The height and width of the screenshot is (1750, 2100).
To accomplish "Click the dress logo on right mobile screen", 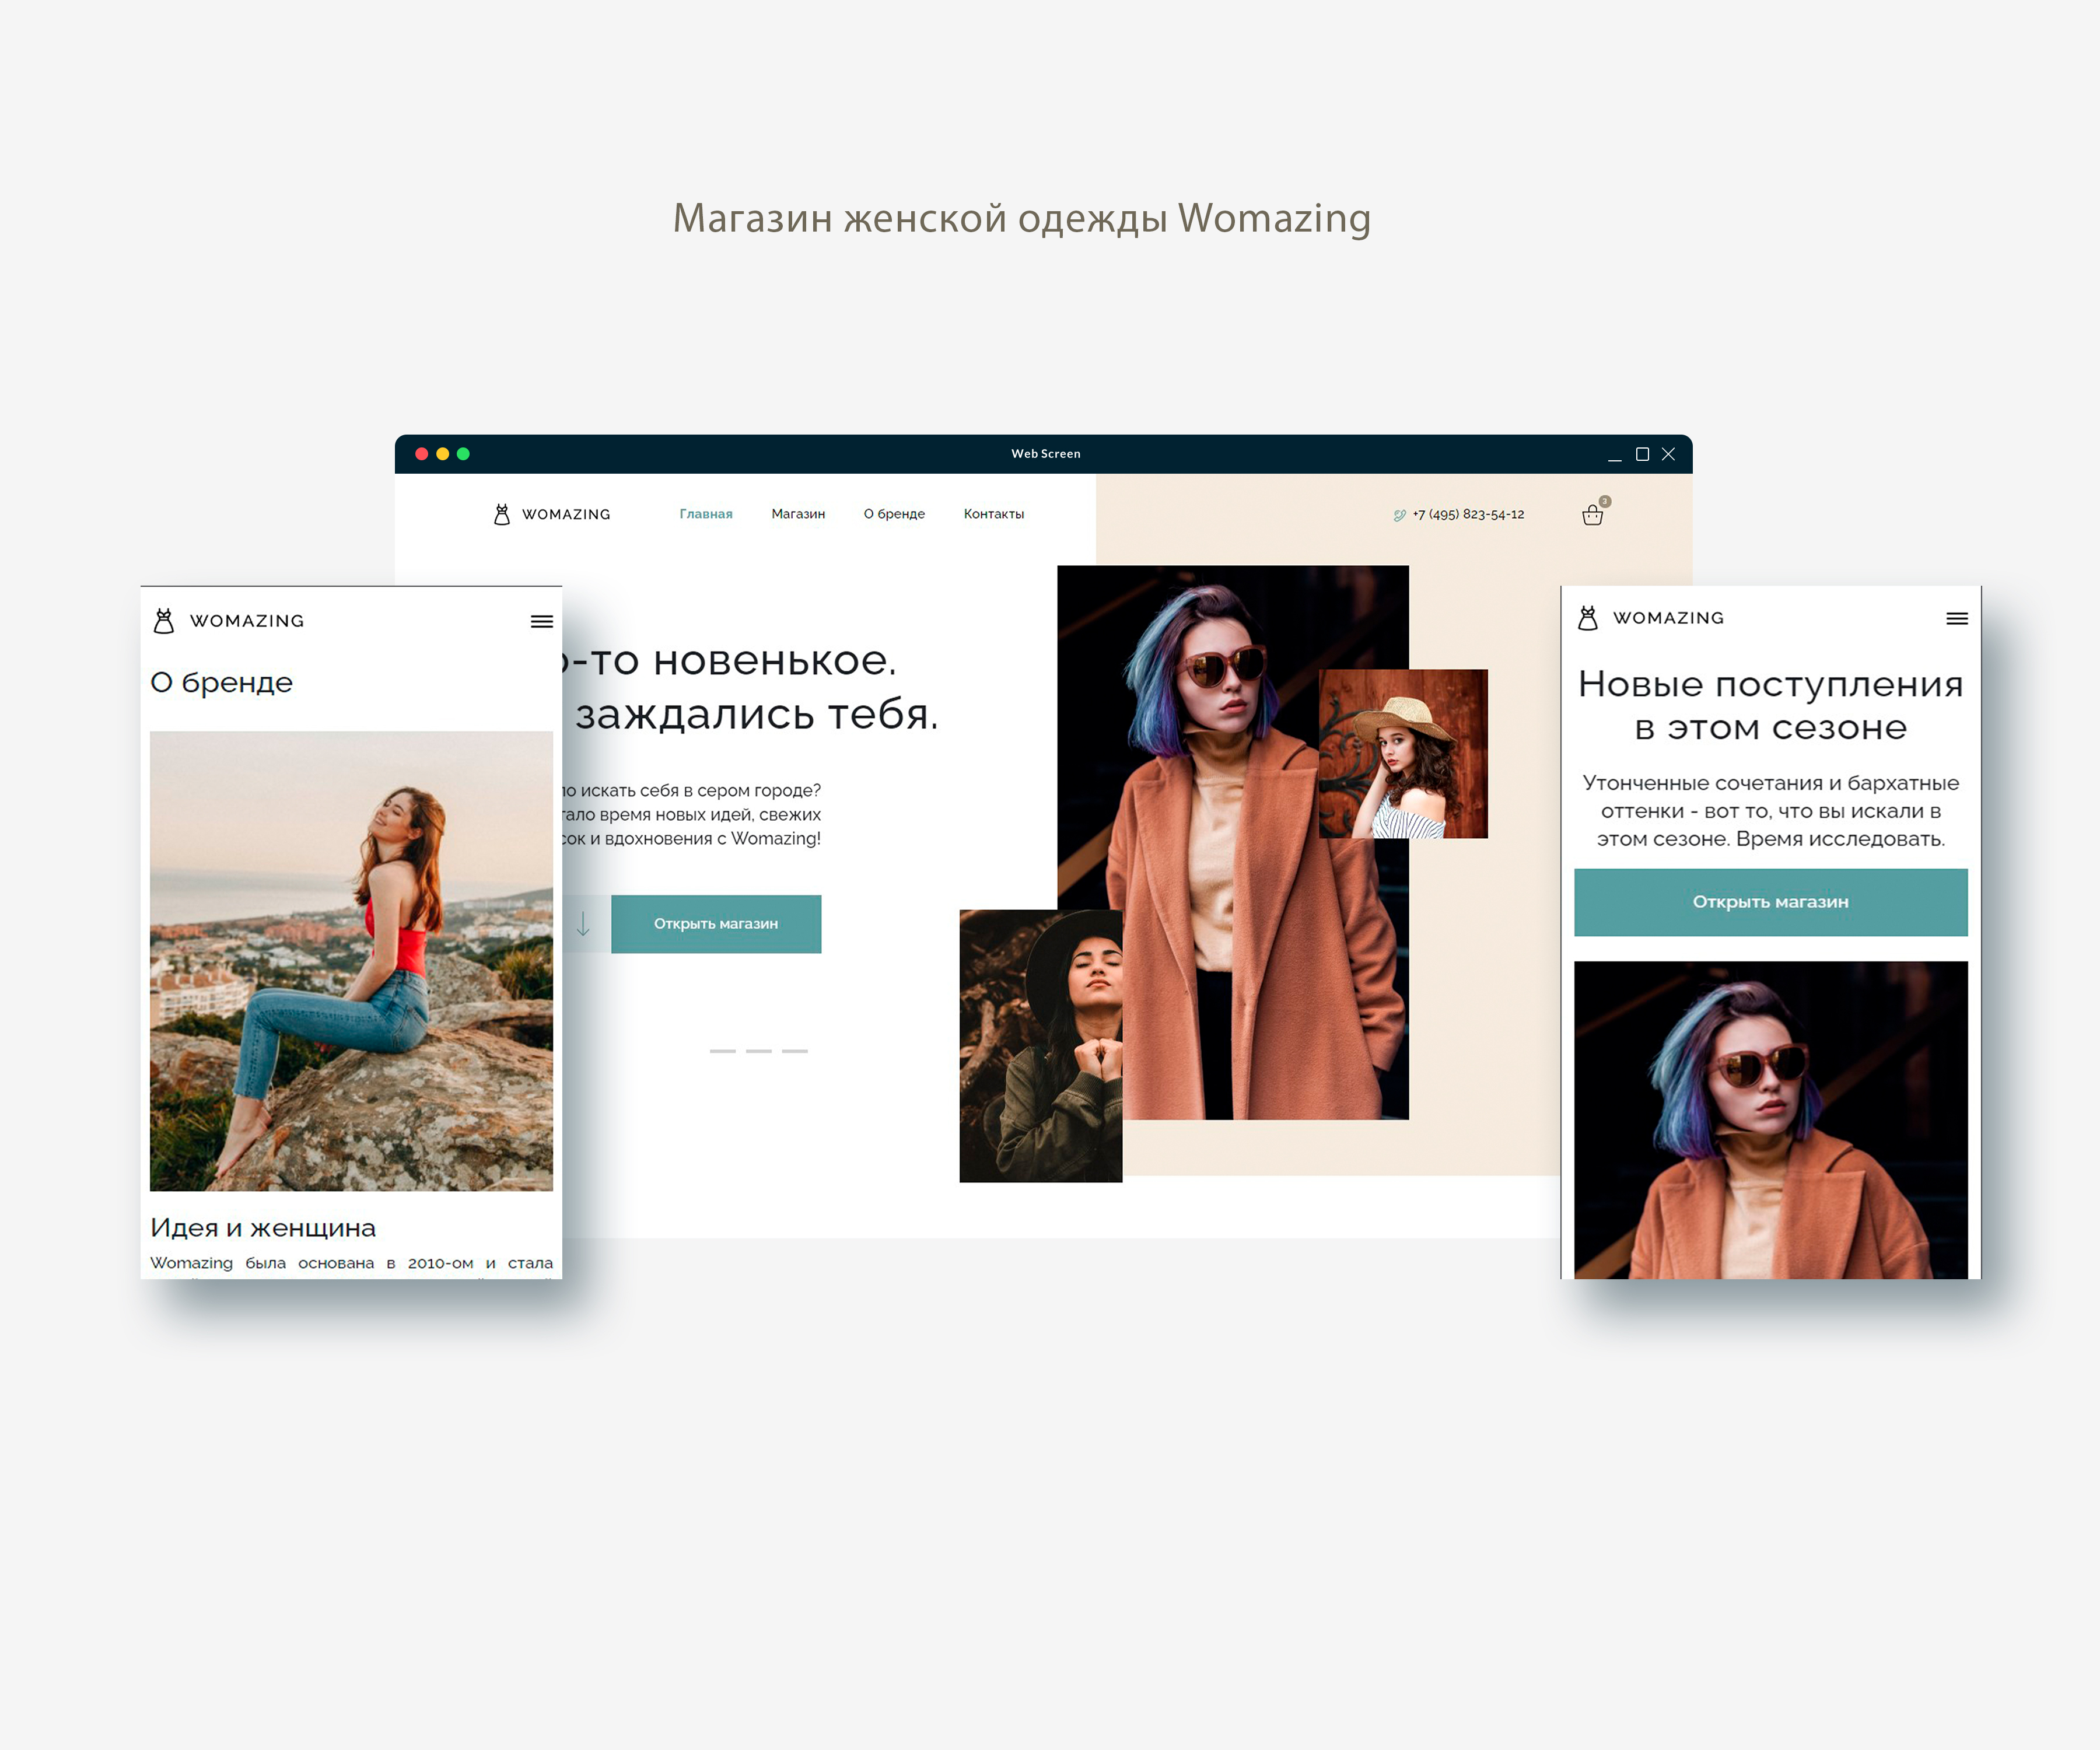I will 1588,618.
